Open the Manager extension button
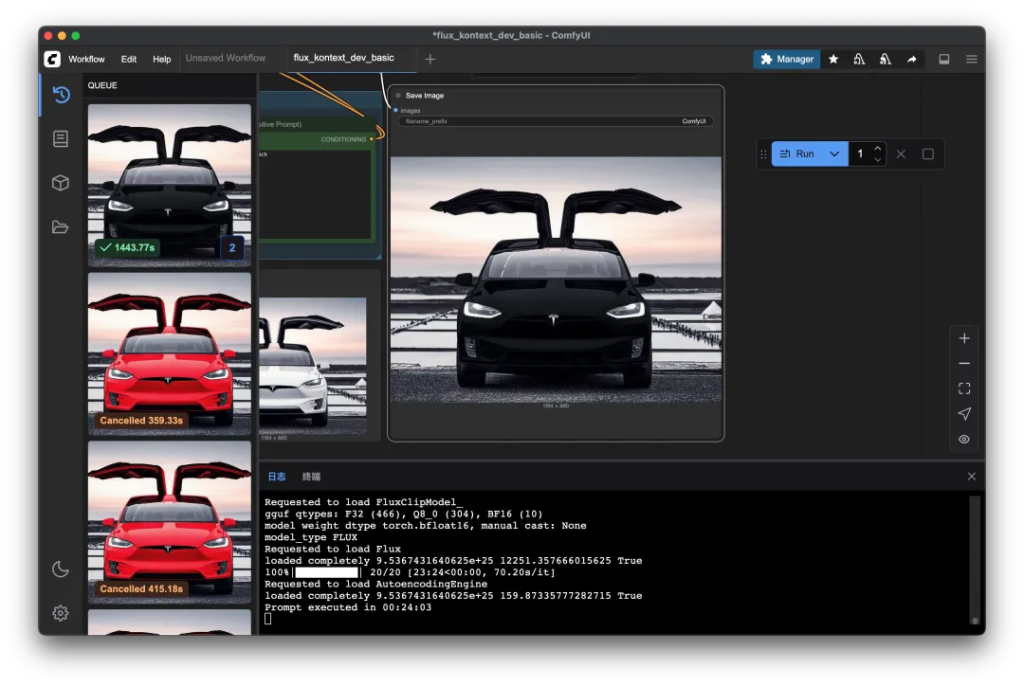This screenshot has width=1024, height=686. [787, 59]
